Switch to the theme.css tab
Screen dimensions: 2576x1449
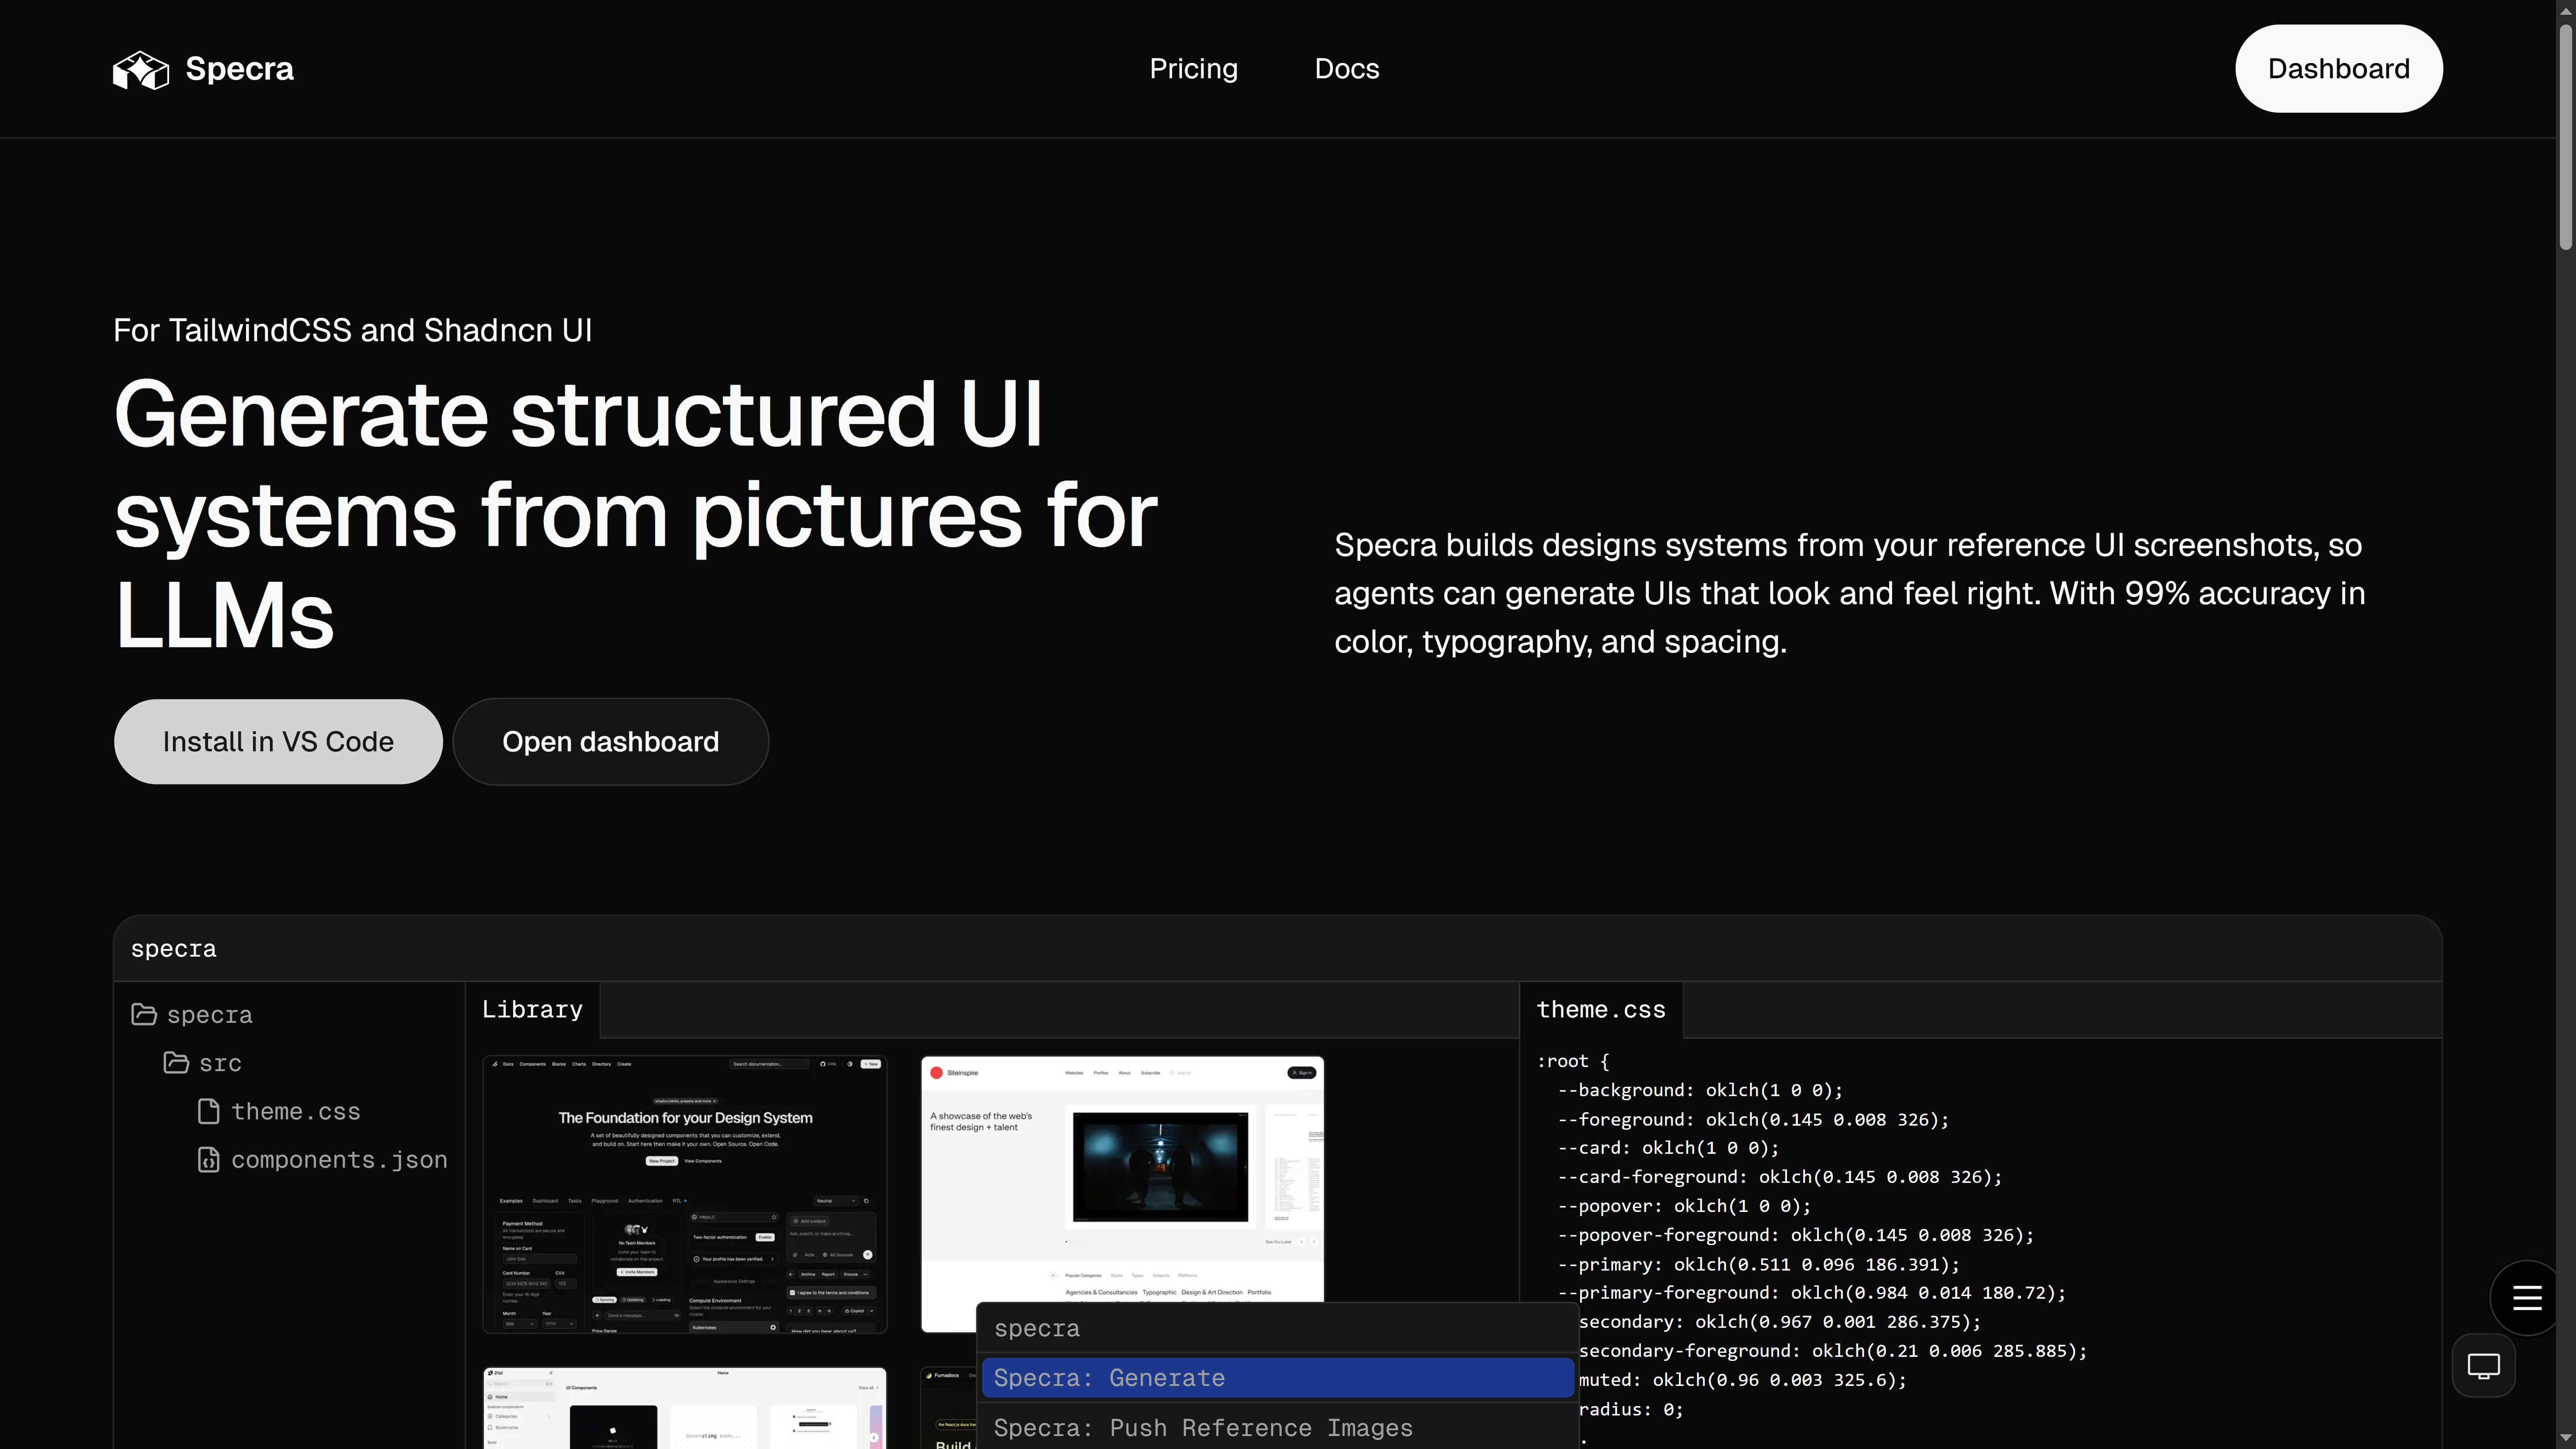(x=1600, y=1010)
